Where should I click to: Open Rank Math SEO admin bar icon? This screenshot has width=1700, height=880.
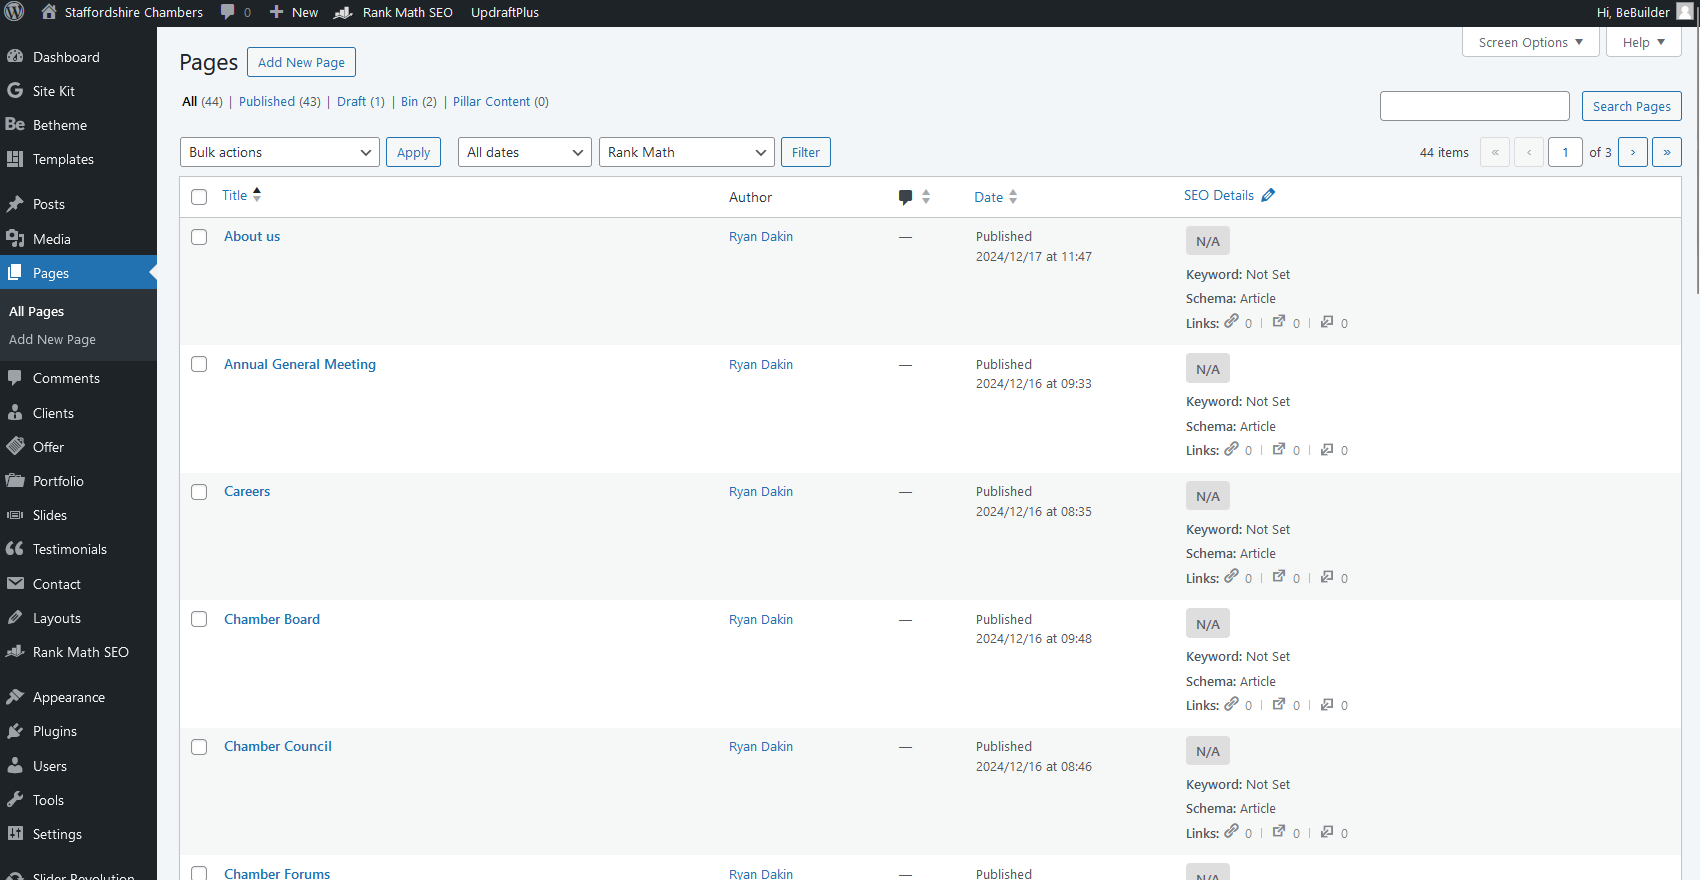[343, 12]
